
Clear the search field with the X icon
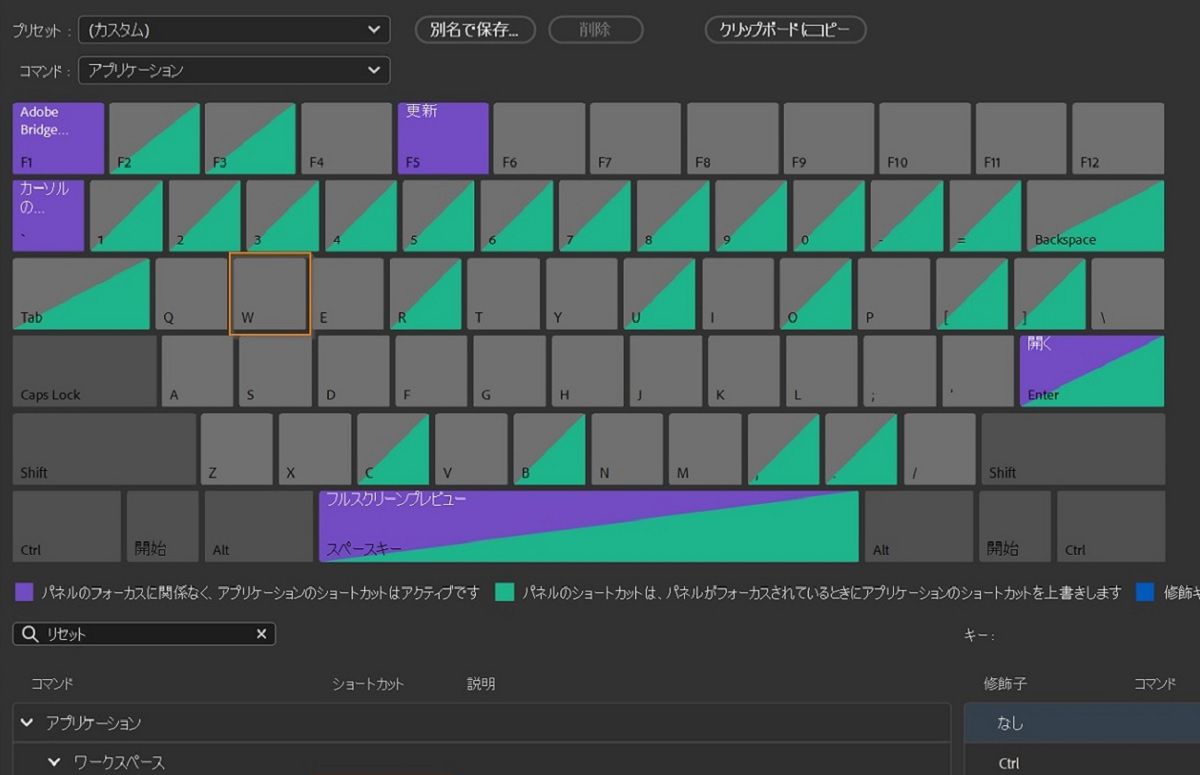pos(261,634)
